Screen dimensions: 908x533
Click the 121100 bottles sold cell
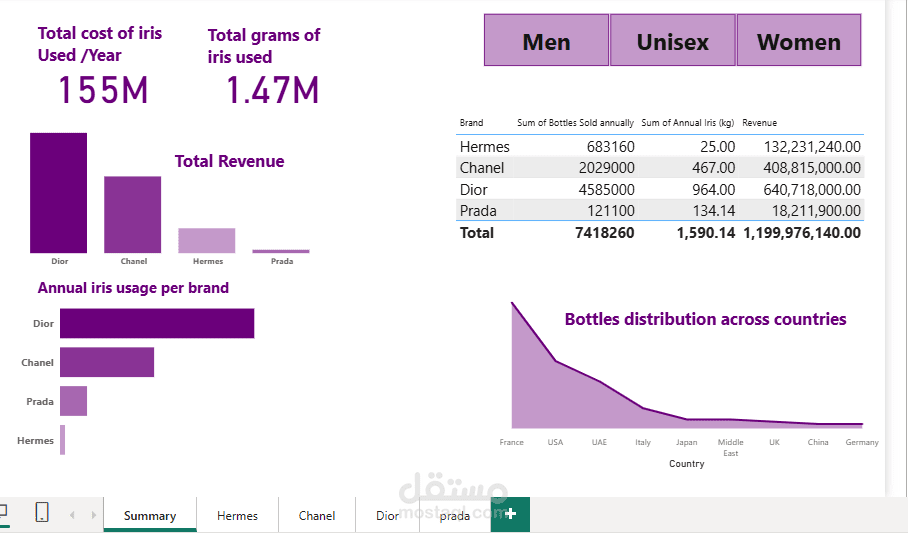coord(610,211)
